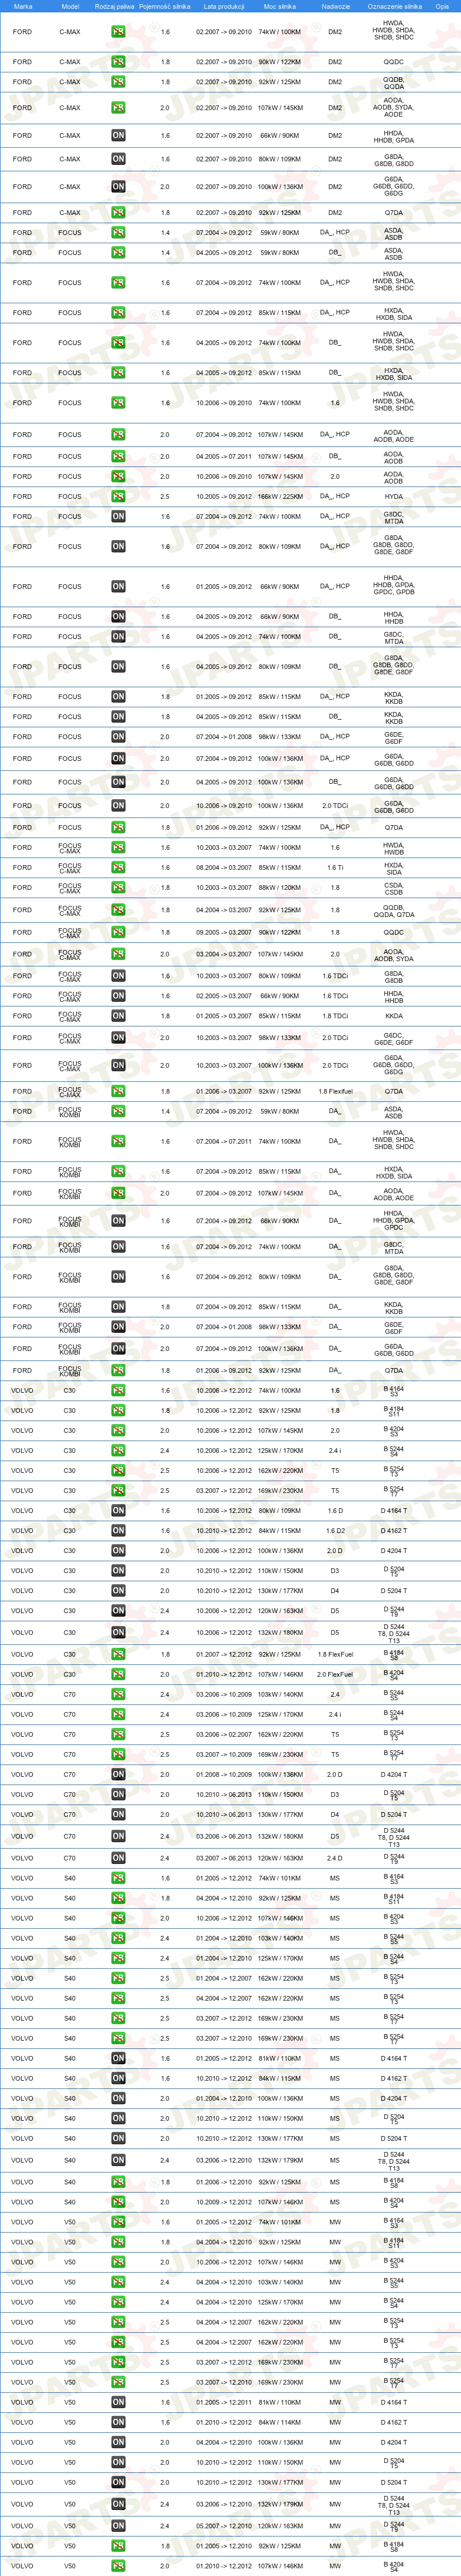Click the 08.2004 -> 03.2007 production years cell
This screenshot has height=2576, width=461.
pyautogui.click(x=224, y=867)
